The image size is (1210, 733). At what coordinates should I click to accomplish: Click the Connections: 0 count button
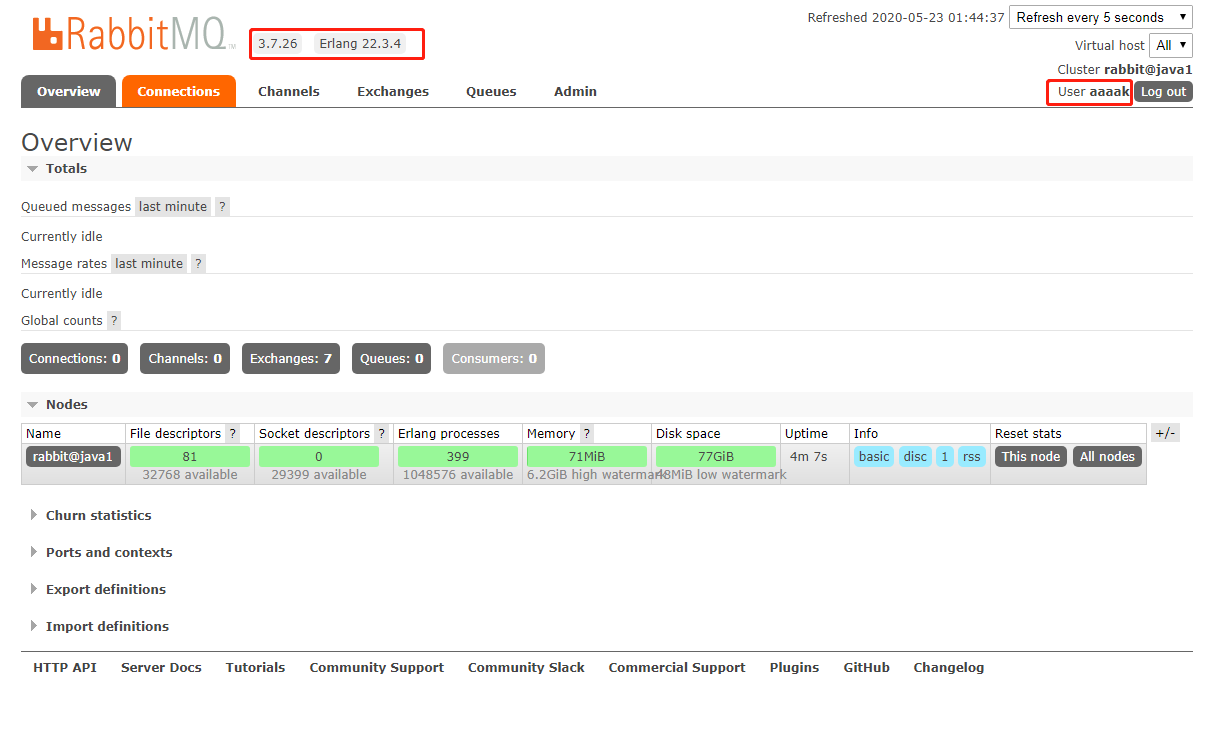click(x=75, y=358)
